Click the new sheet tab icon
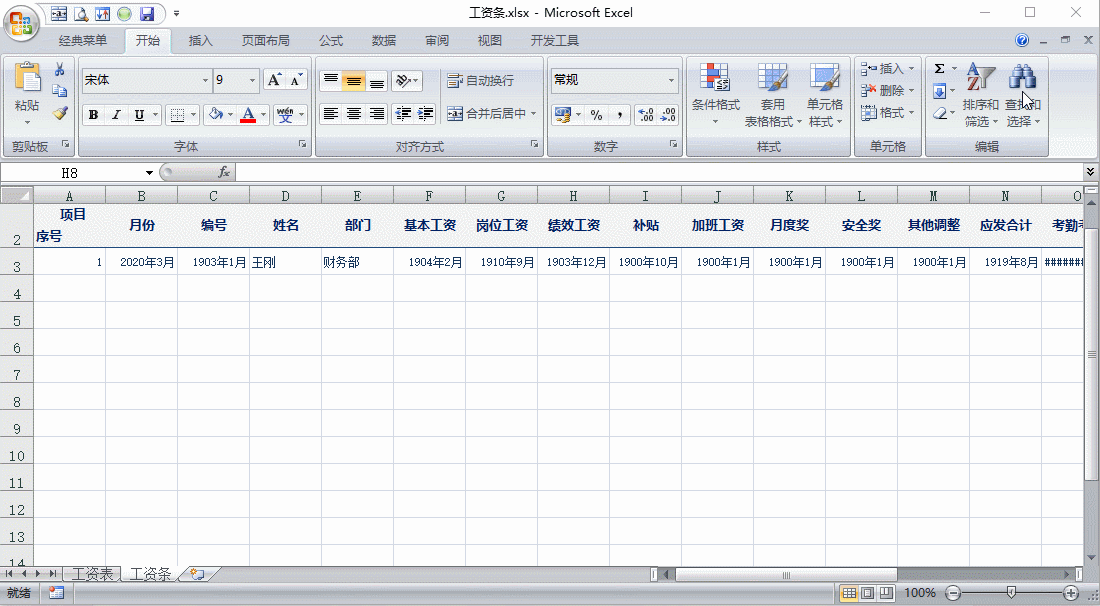Image resolution: width=1100 pixels, height=606 pixels. (197, 574)
